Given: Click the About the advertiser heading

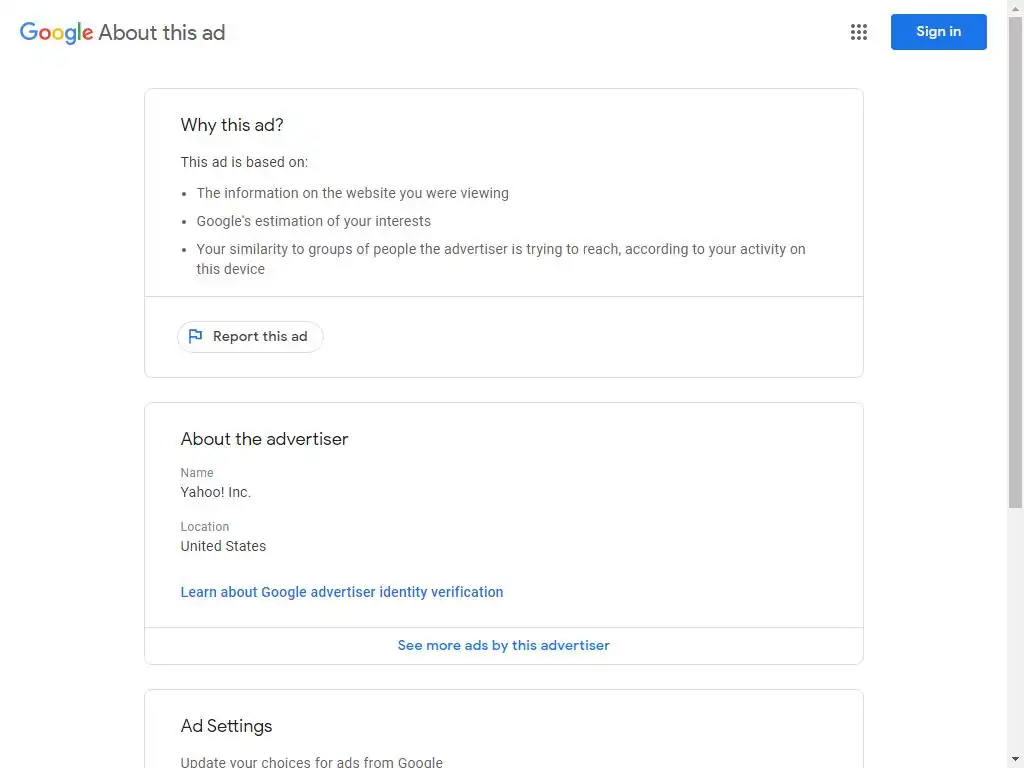Looking at the screenshot, I should 264,439.
